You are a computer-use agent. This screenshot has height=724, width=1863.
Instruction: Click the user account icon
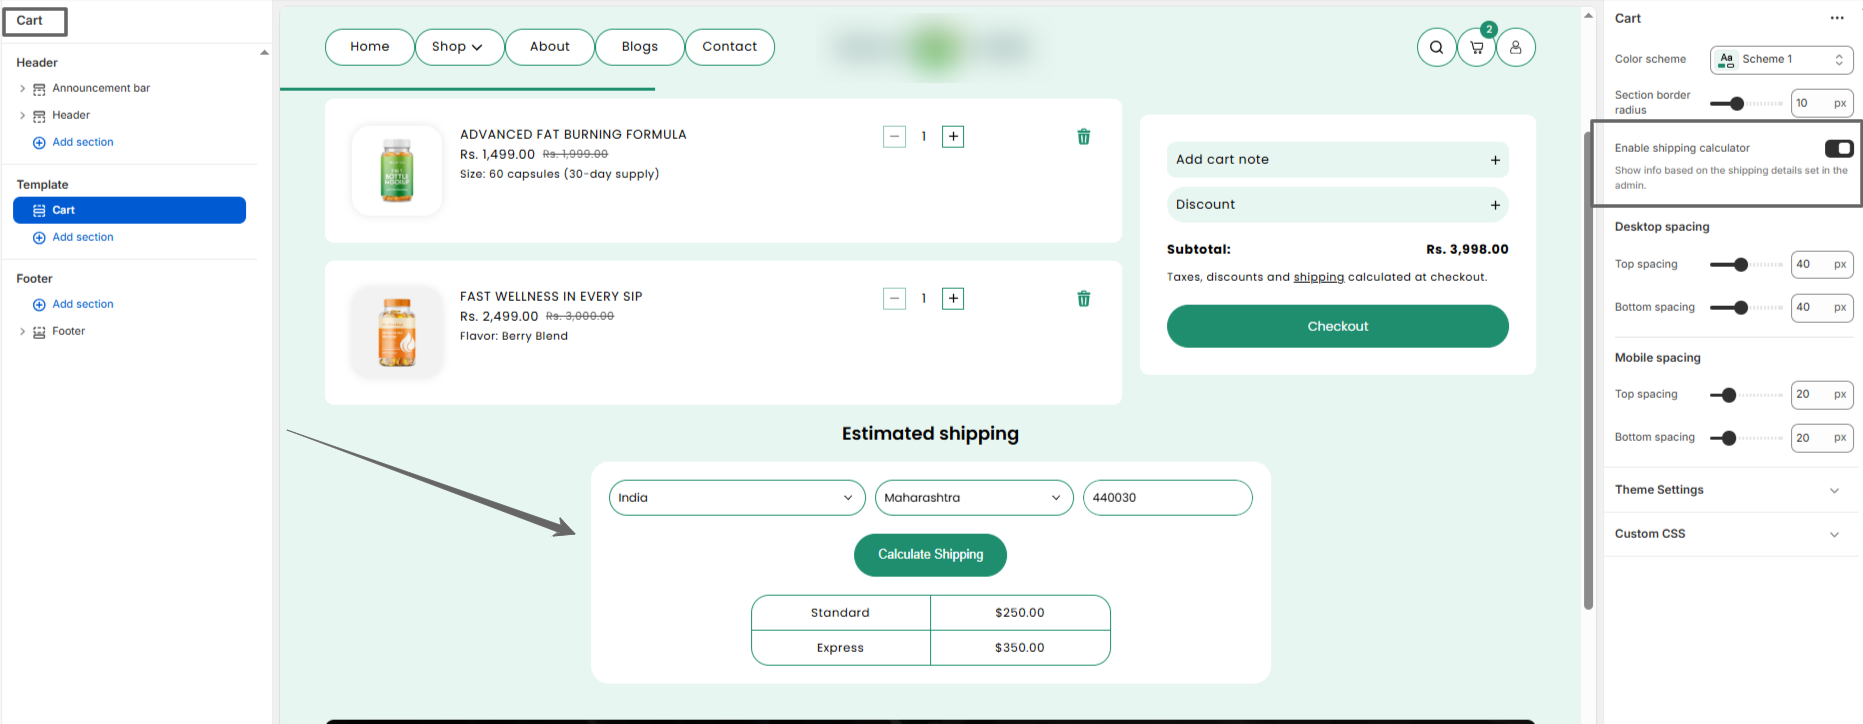pos(1516,47)
